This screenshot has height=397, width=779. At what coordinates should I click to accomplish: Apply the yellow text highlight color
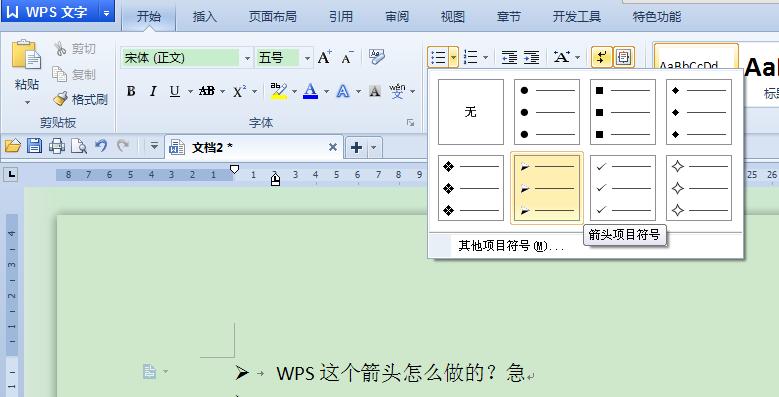tap(279, 91)
